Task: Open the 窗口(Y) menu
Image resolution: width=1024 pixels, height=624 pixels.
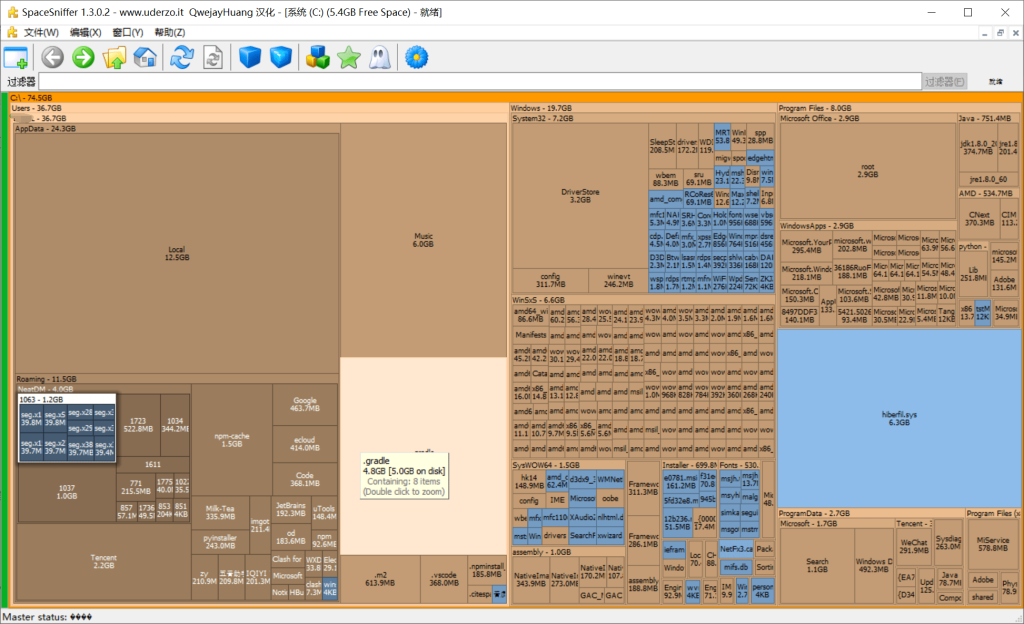Action: click(128, 33)
